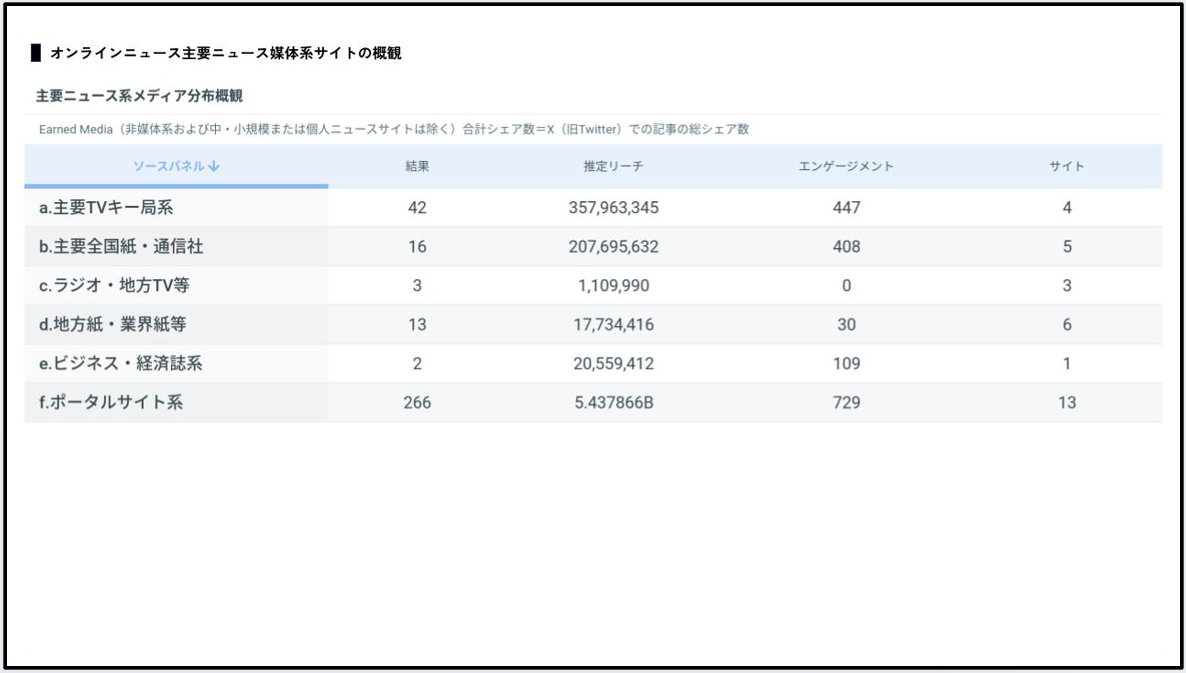Viewport: 1186px width, 673px height.
Task: Sort by the 結果 column header
Action: pyautogui.click(x=417, y=167)
